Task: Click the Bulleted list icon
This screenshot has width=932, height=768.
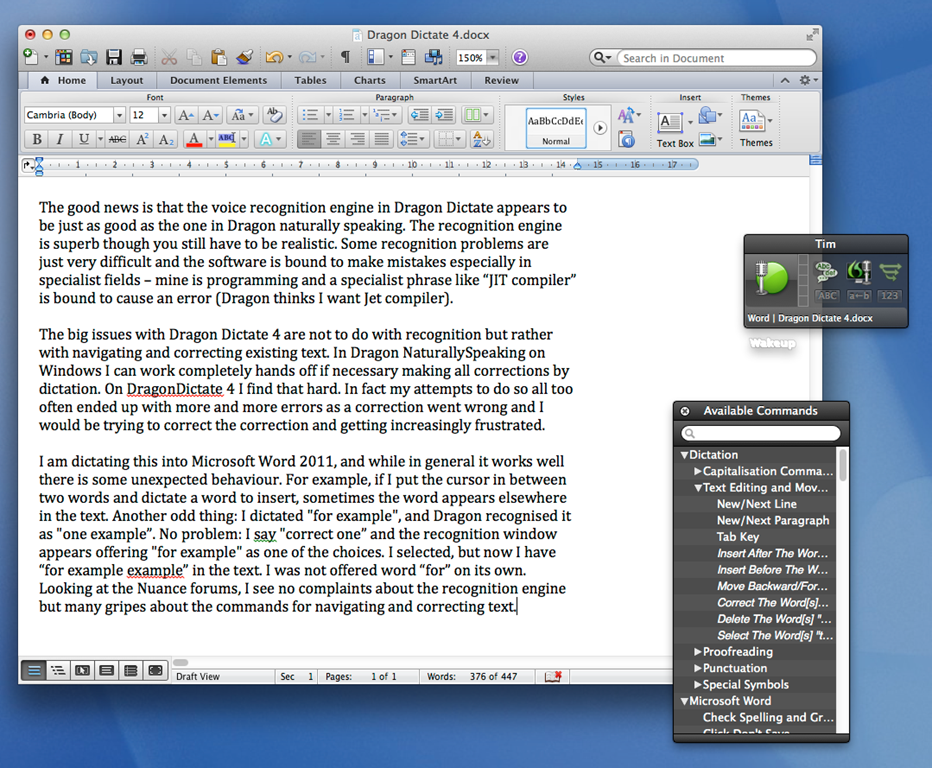Action: point(310,115)
